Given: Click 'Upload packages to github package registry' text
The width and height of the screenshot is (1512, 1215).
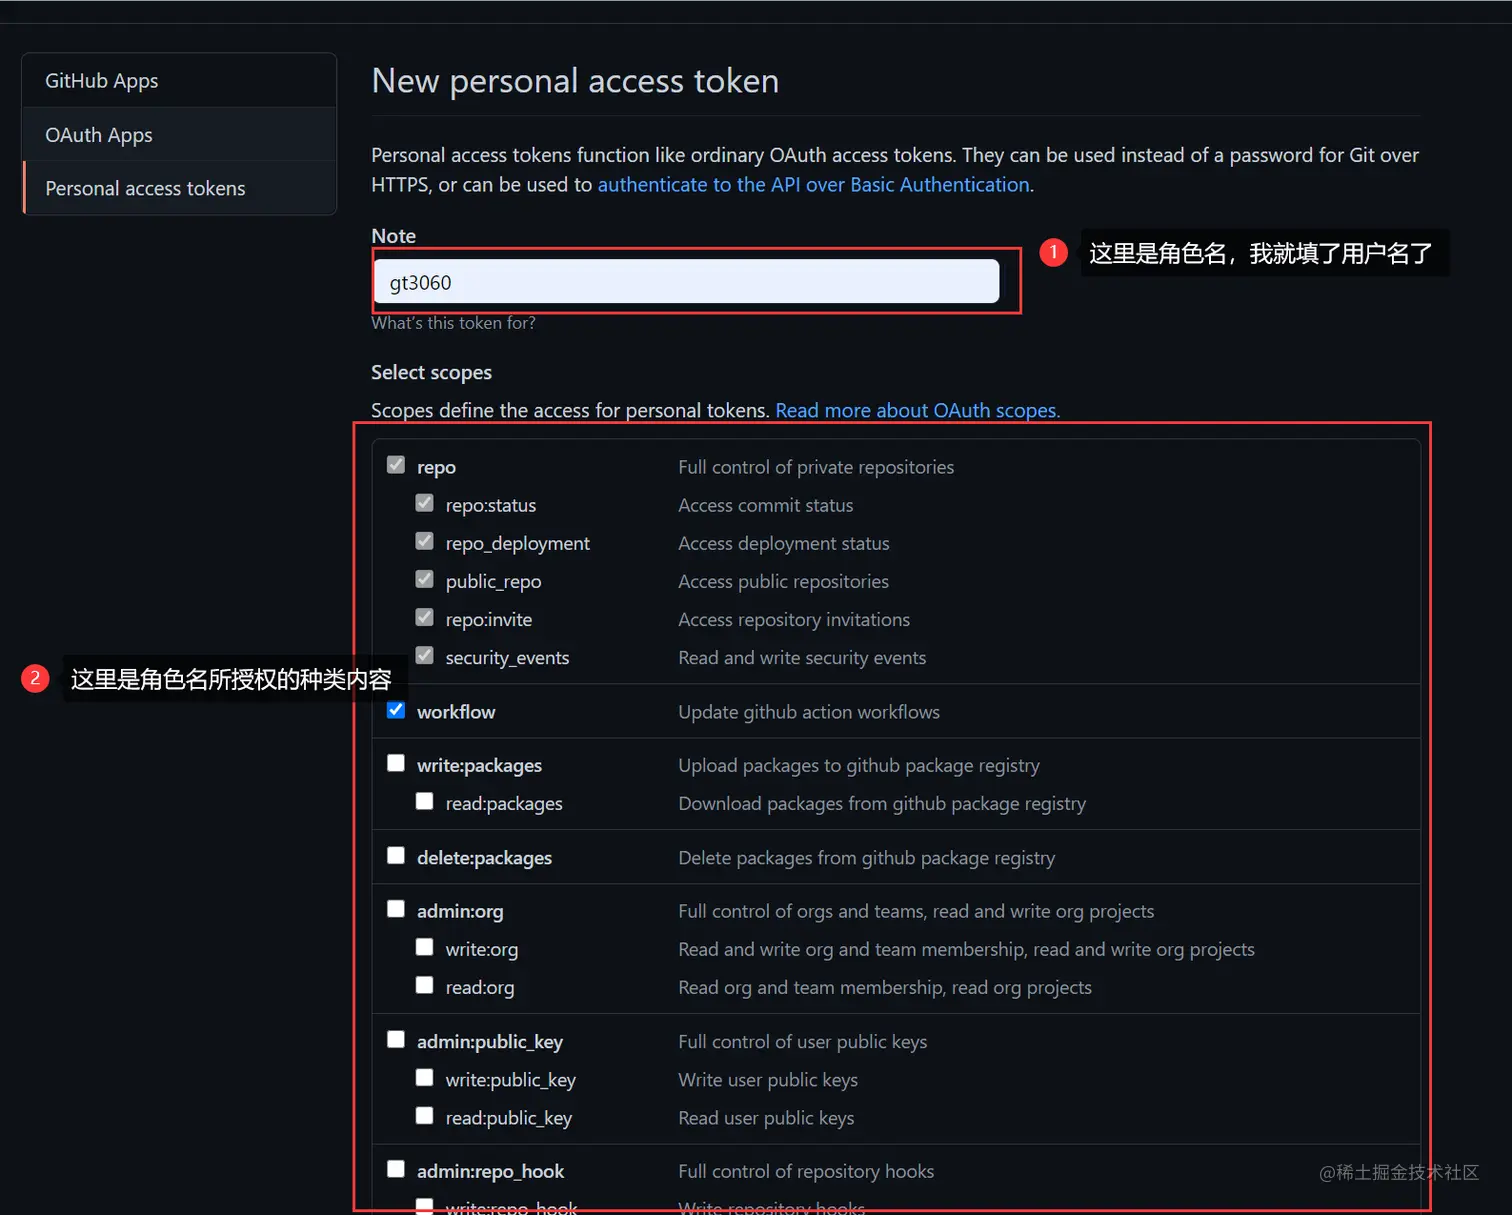Looking at the screenshot, I should 859,765.
